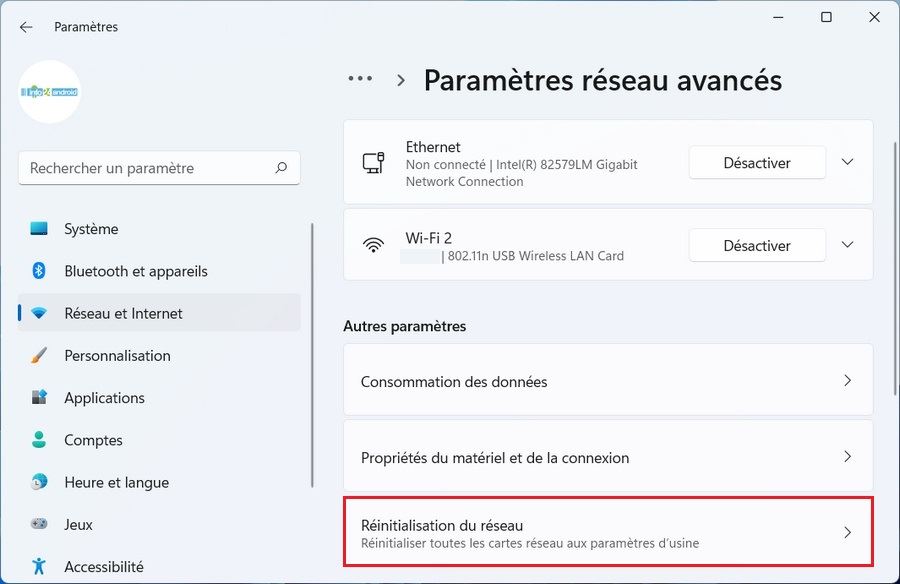Select Système in the sidebar
This screenshot has height=584, width=900.
91,229
